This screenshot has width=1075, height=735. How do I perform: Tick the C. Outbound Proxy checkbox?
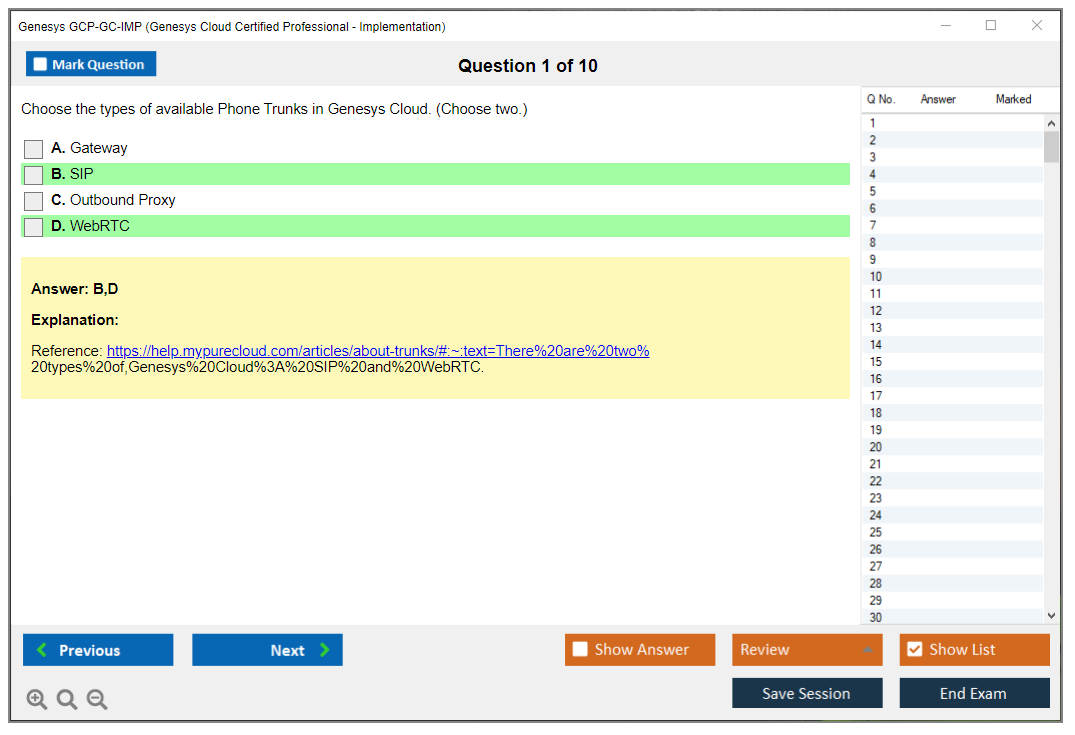pos(34,201)
